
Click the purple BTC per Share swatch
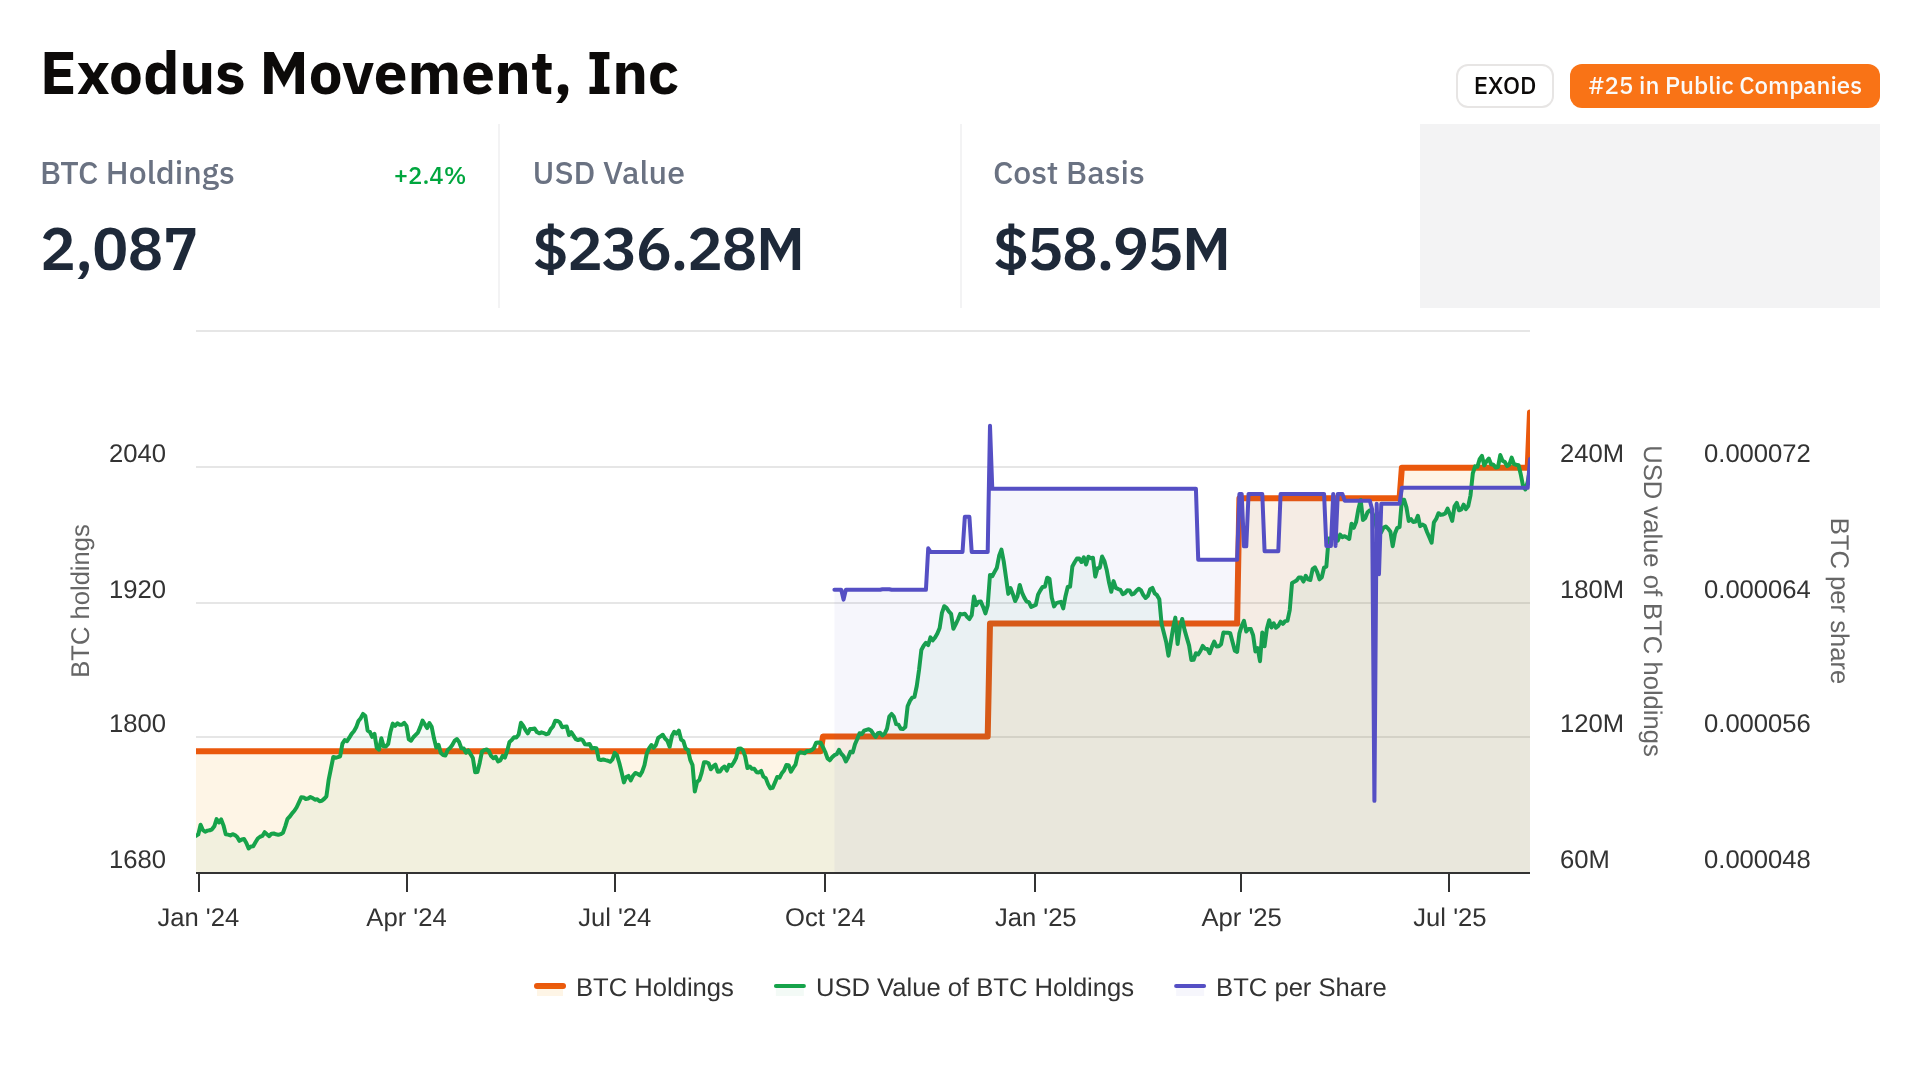tap(1190, 988)
